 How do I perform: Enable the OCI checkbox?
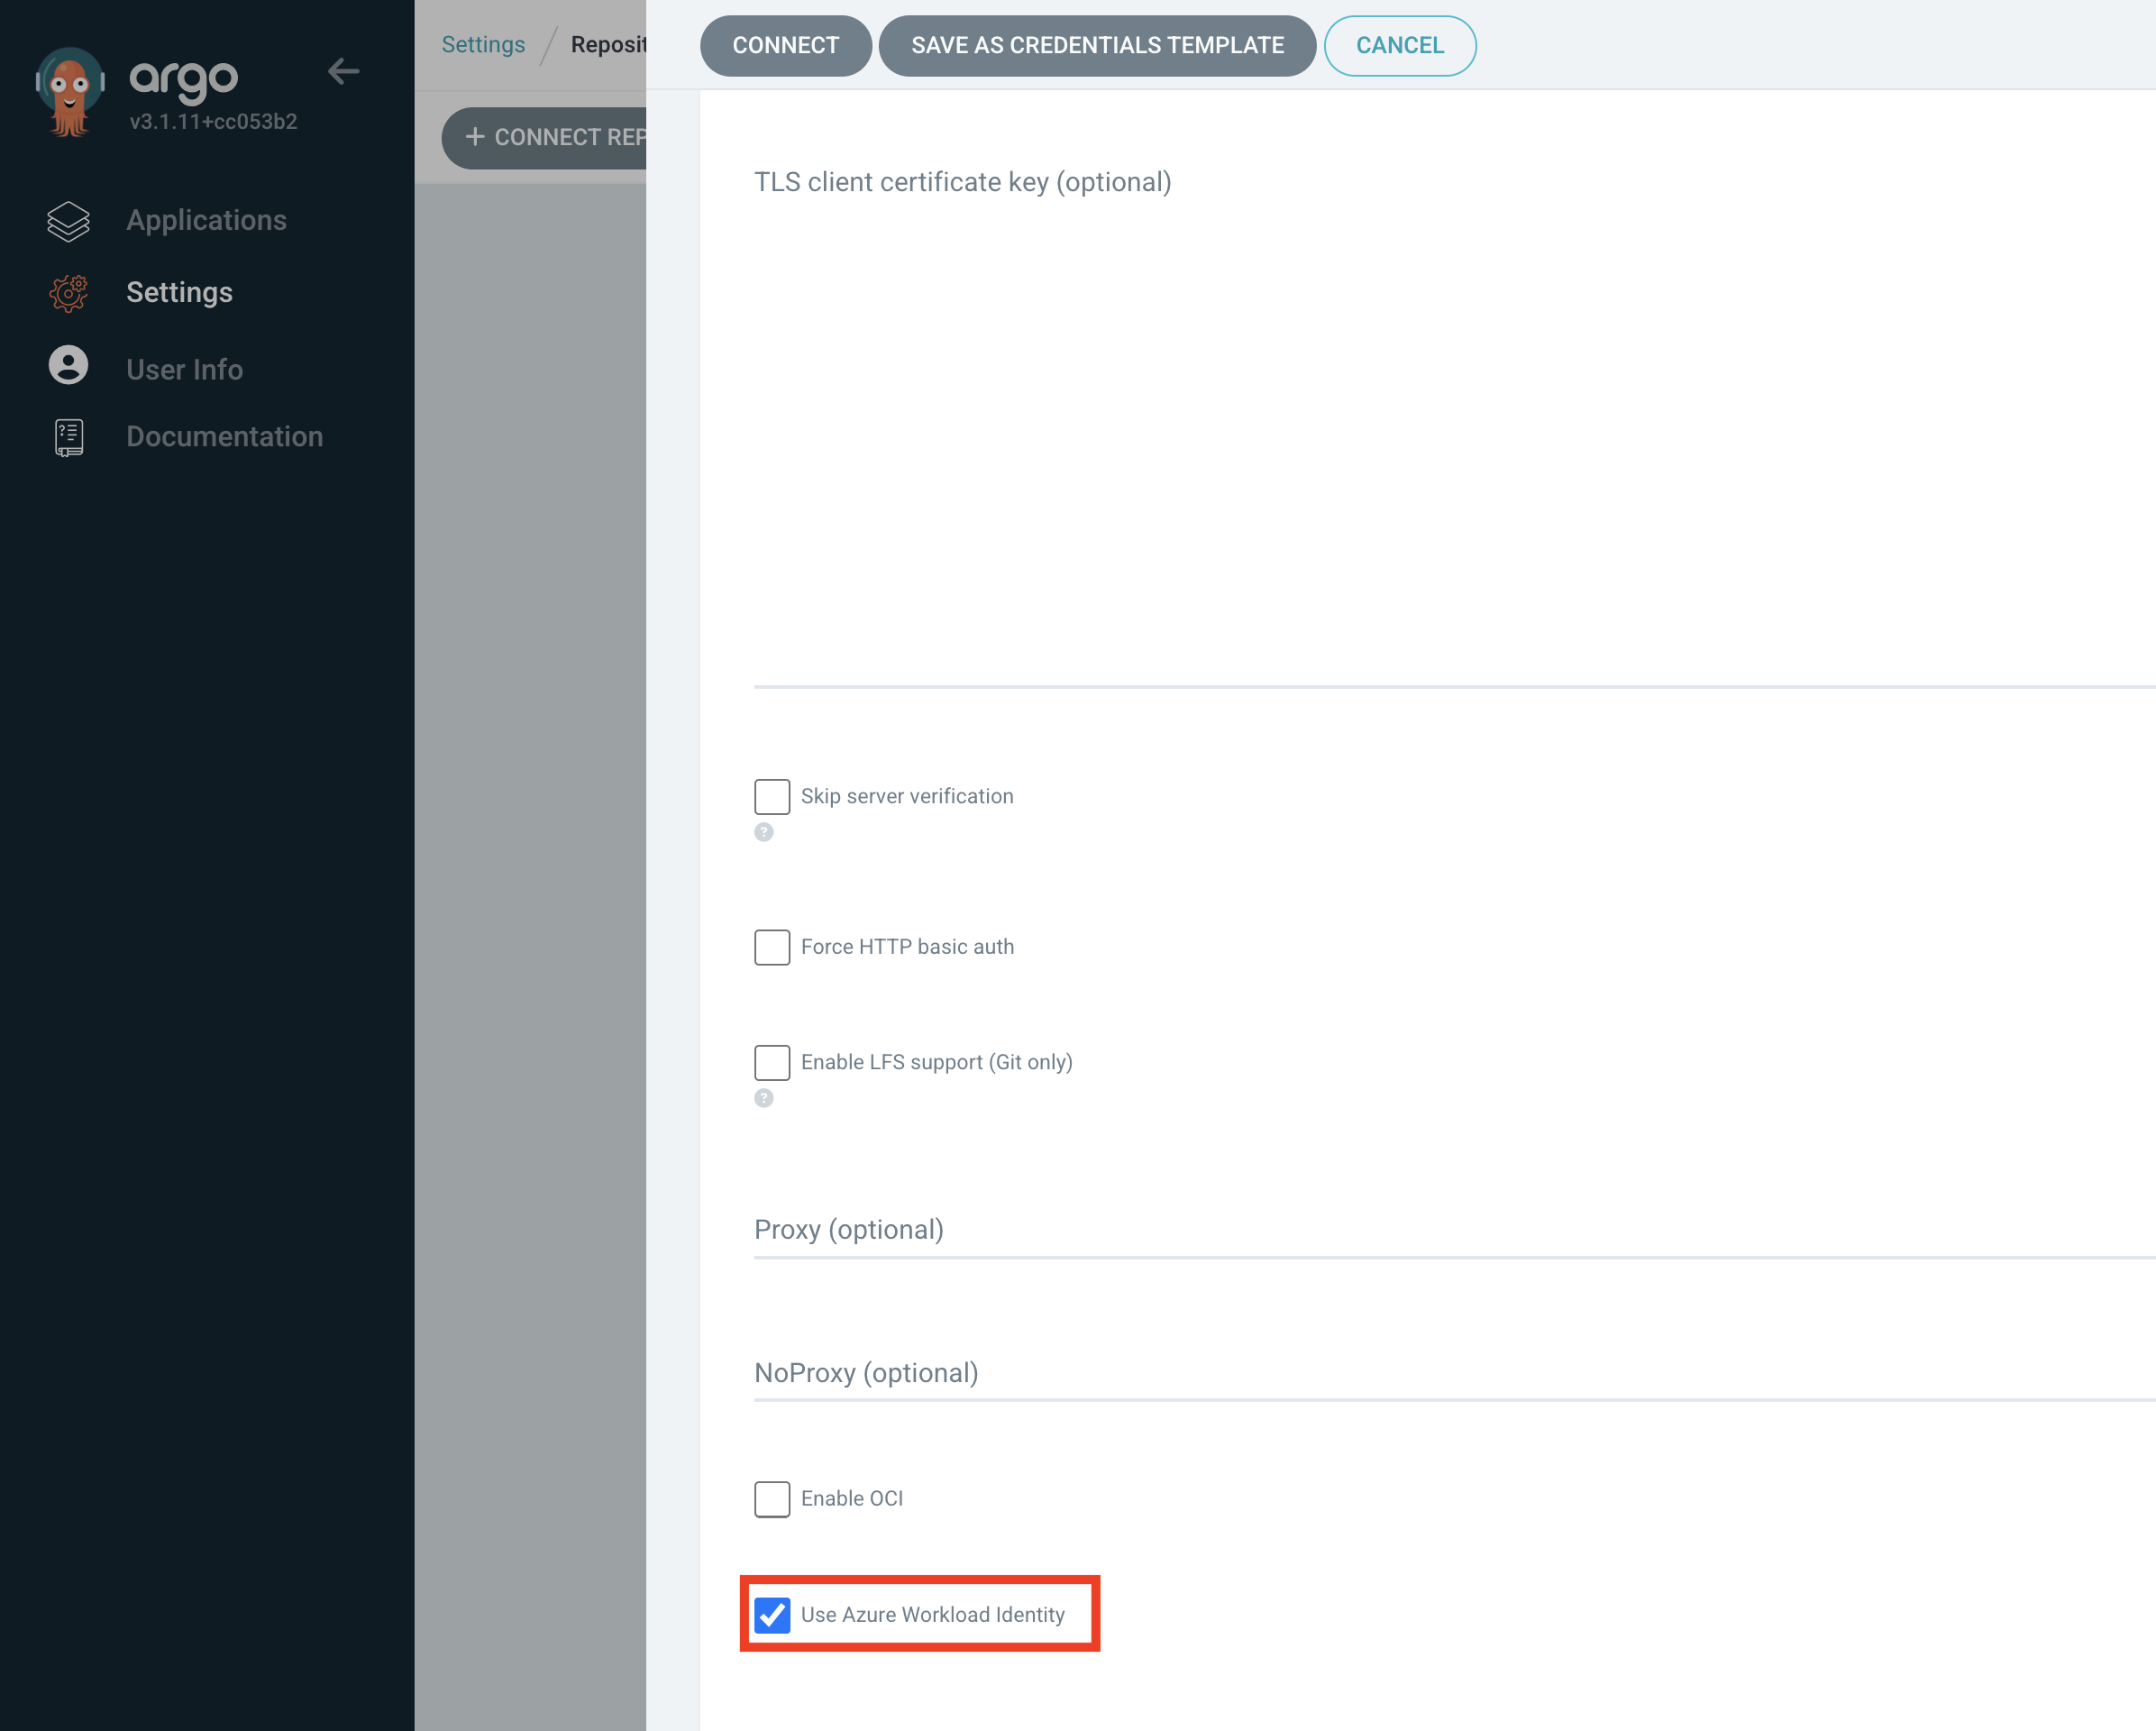pos(772,1498)
